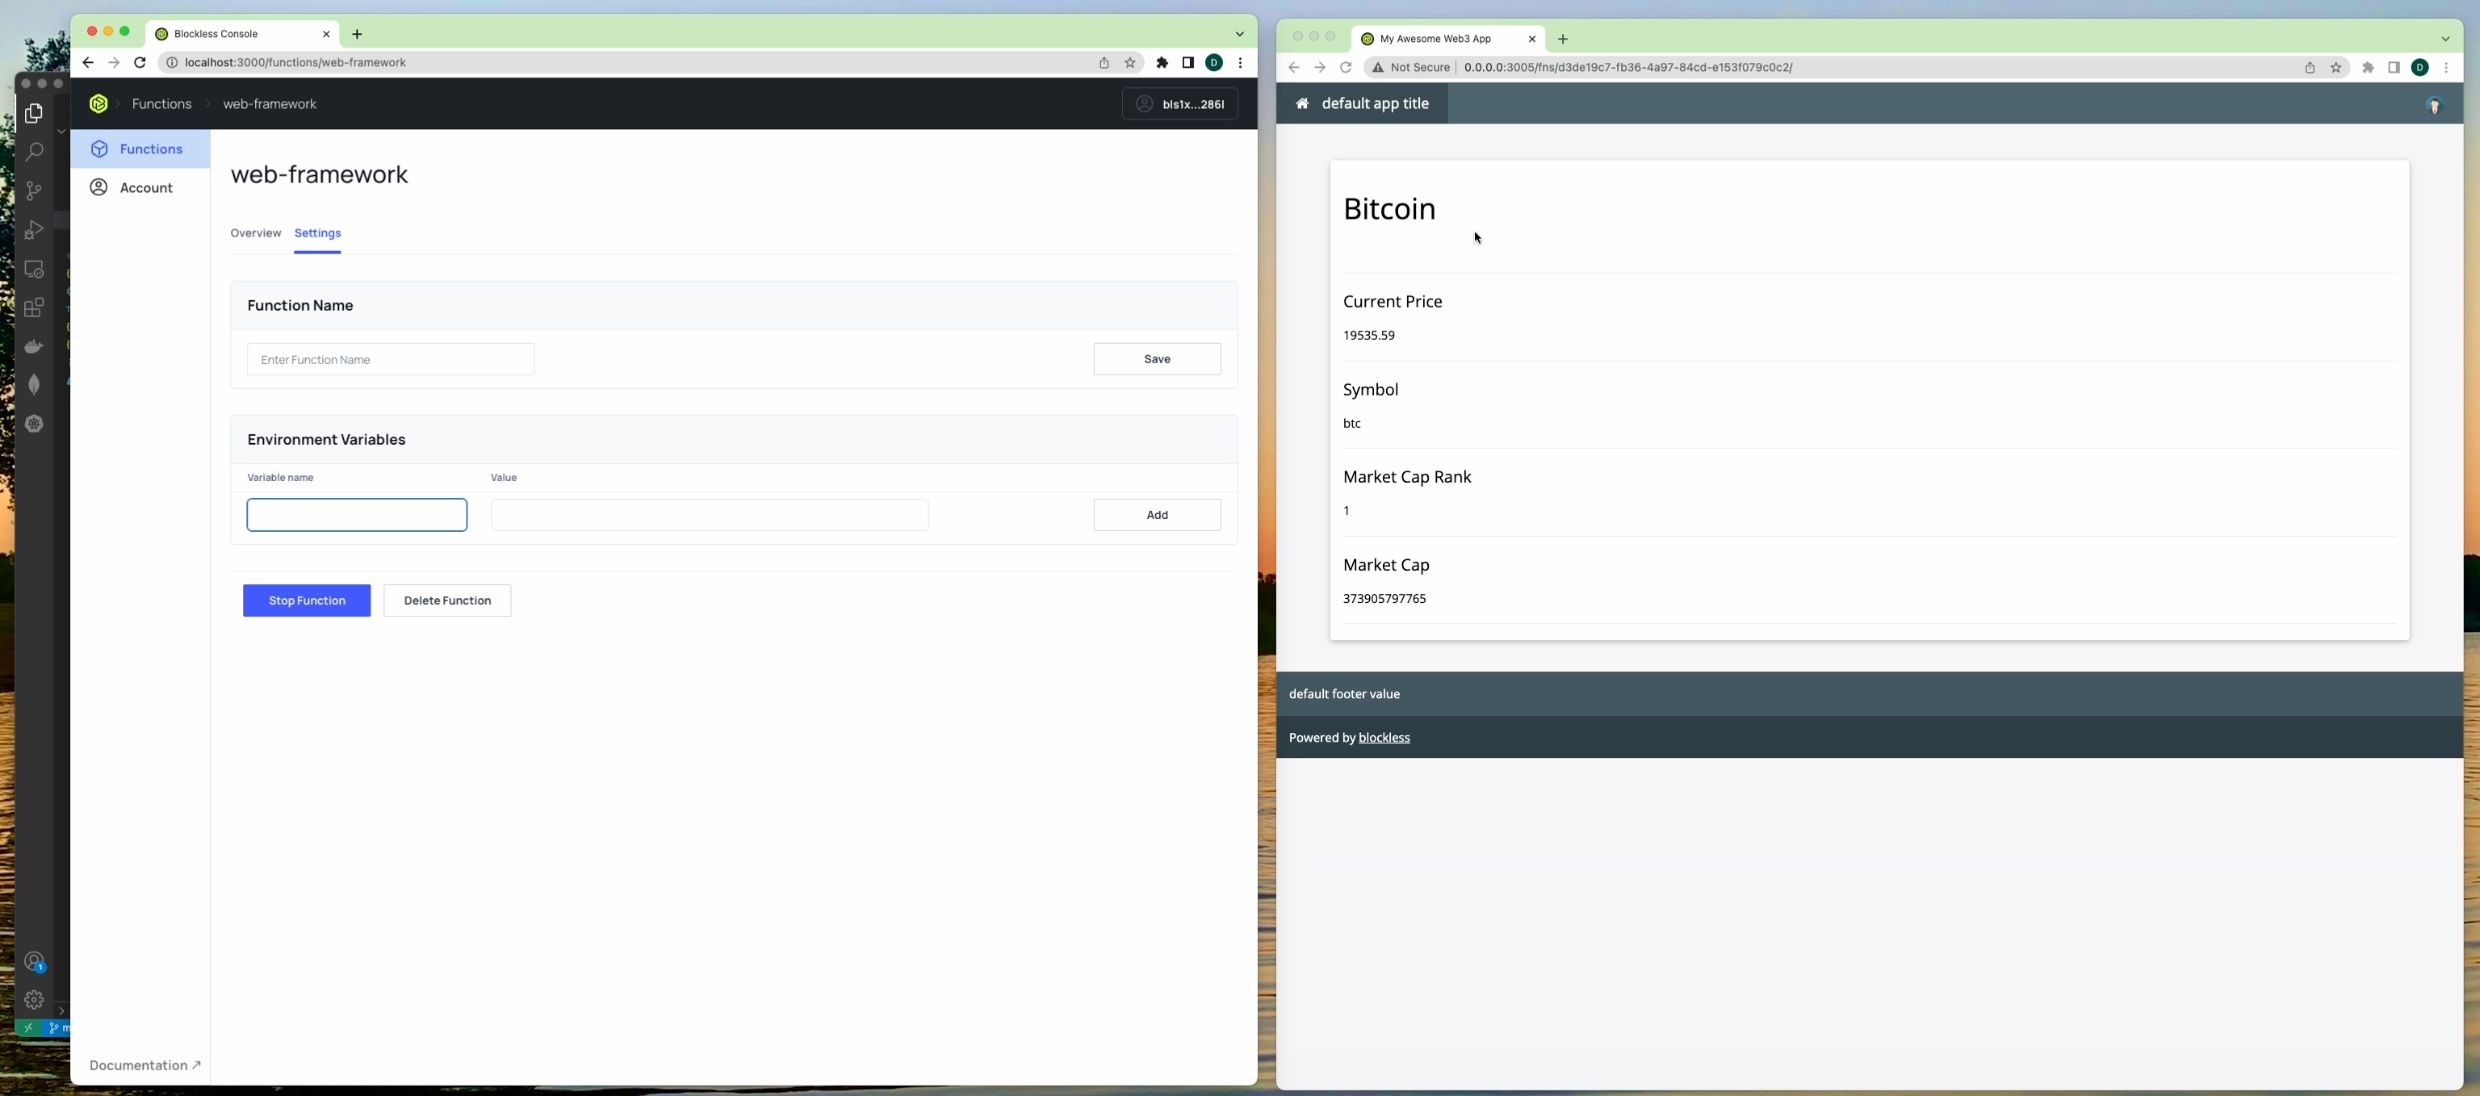Select the Settings tab
This screenshot has width=2480, height=1096.
coord(316,232)
